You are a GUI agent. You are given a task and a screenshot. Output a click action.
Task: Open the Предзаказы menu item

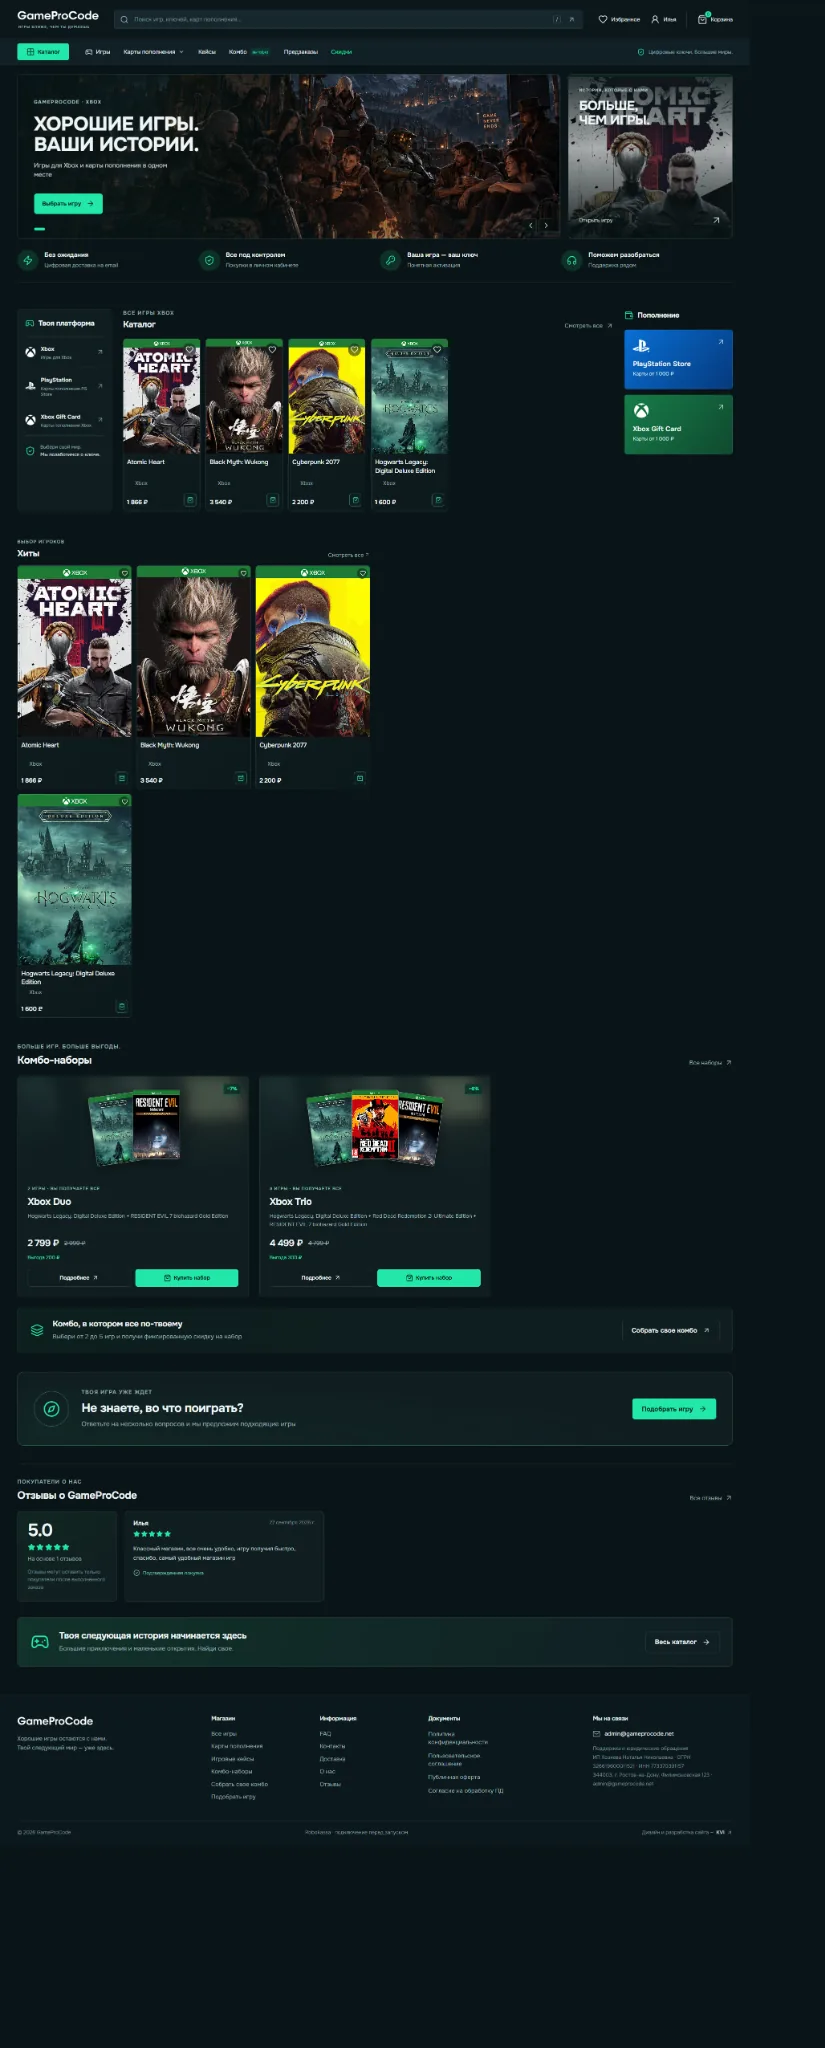click(x=301, y=52)
